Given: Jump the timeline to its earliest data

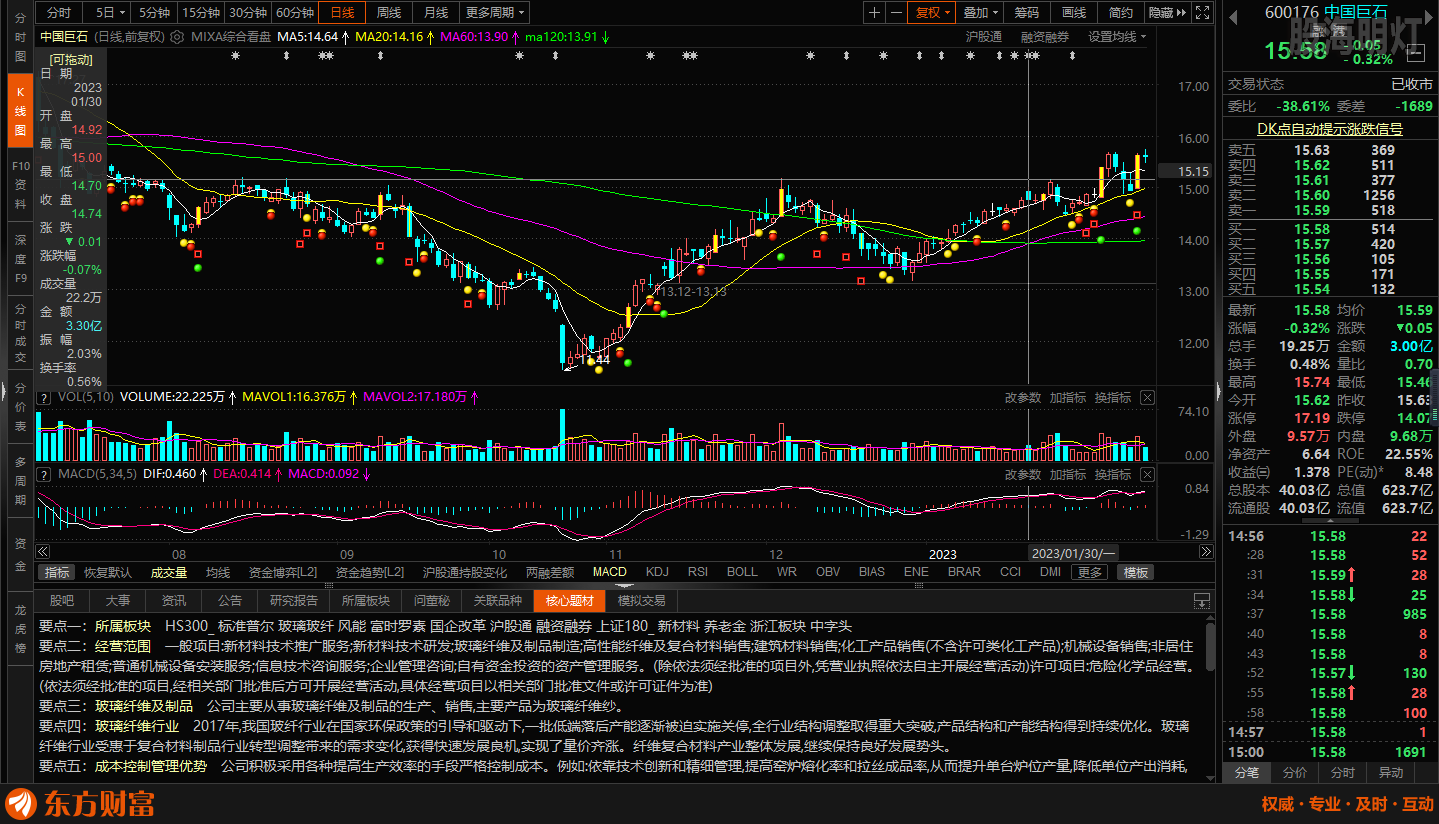Looking at the screenshot, I should coord(43,552).
